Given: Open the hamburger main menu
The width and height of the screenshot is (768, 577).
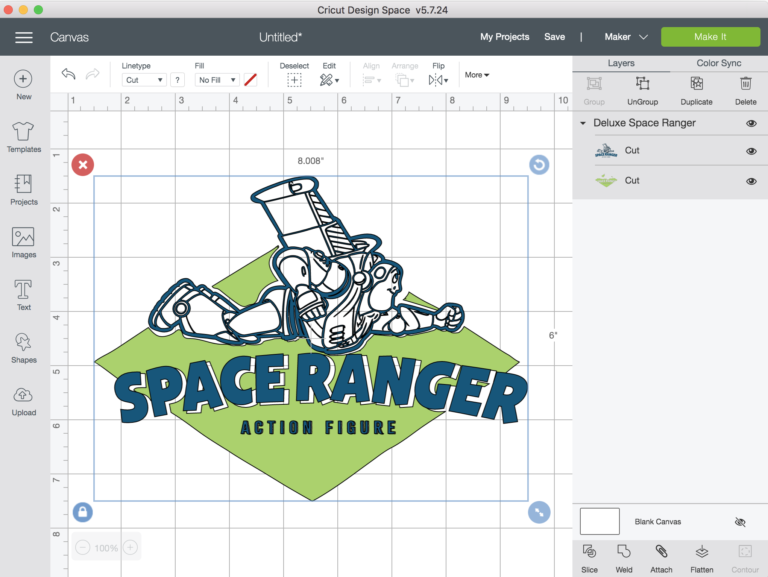Looking at the screenshot, I should [x=24, y=37].
